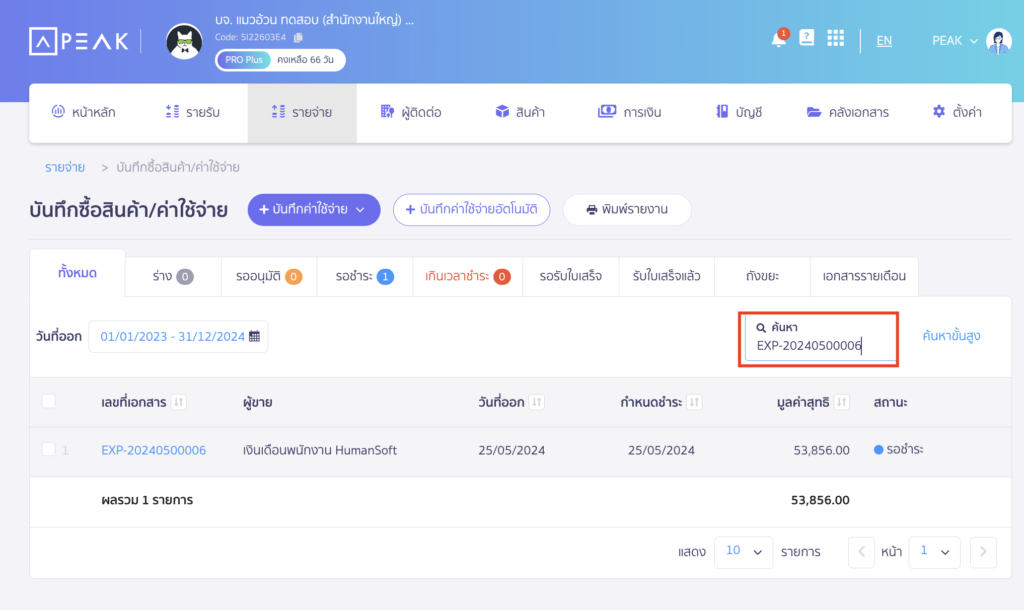Open the page number dropdown
The height and width of the screenshot is (610, 1024).
[935, 551]
